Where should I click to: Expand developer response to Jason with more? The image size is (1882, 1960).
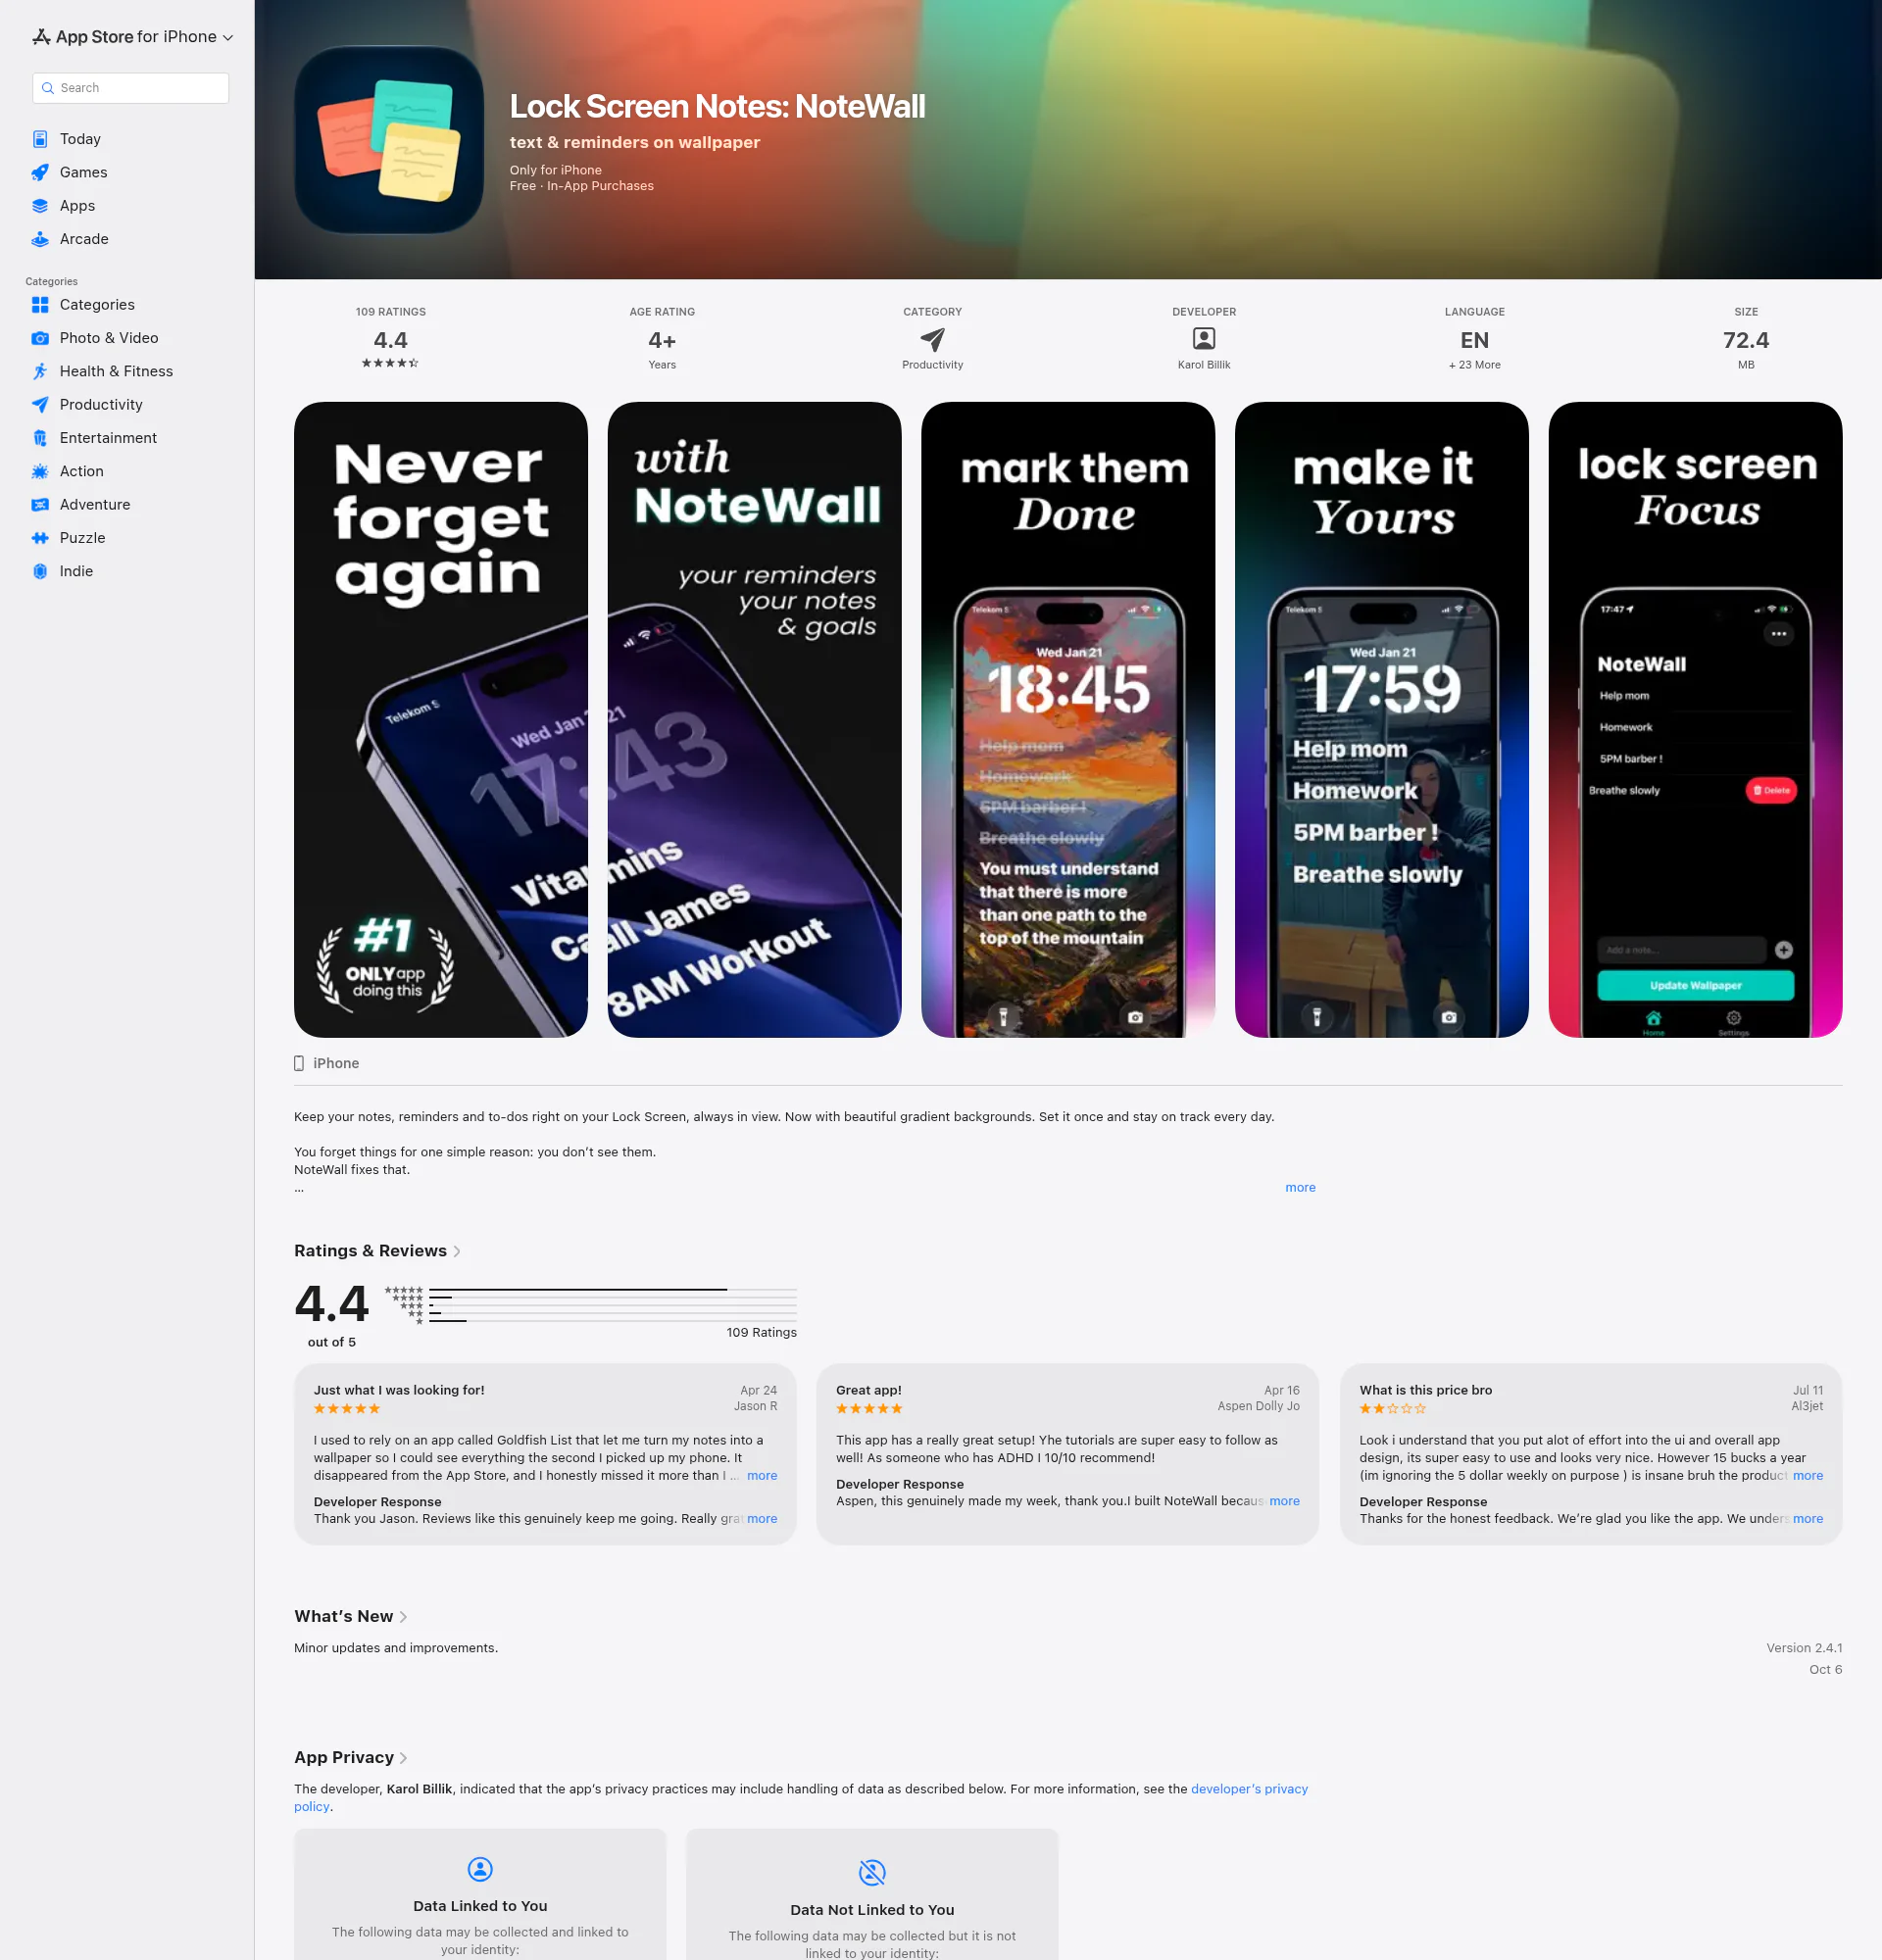coord(762,1519)
